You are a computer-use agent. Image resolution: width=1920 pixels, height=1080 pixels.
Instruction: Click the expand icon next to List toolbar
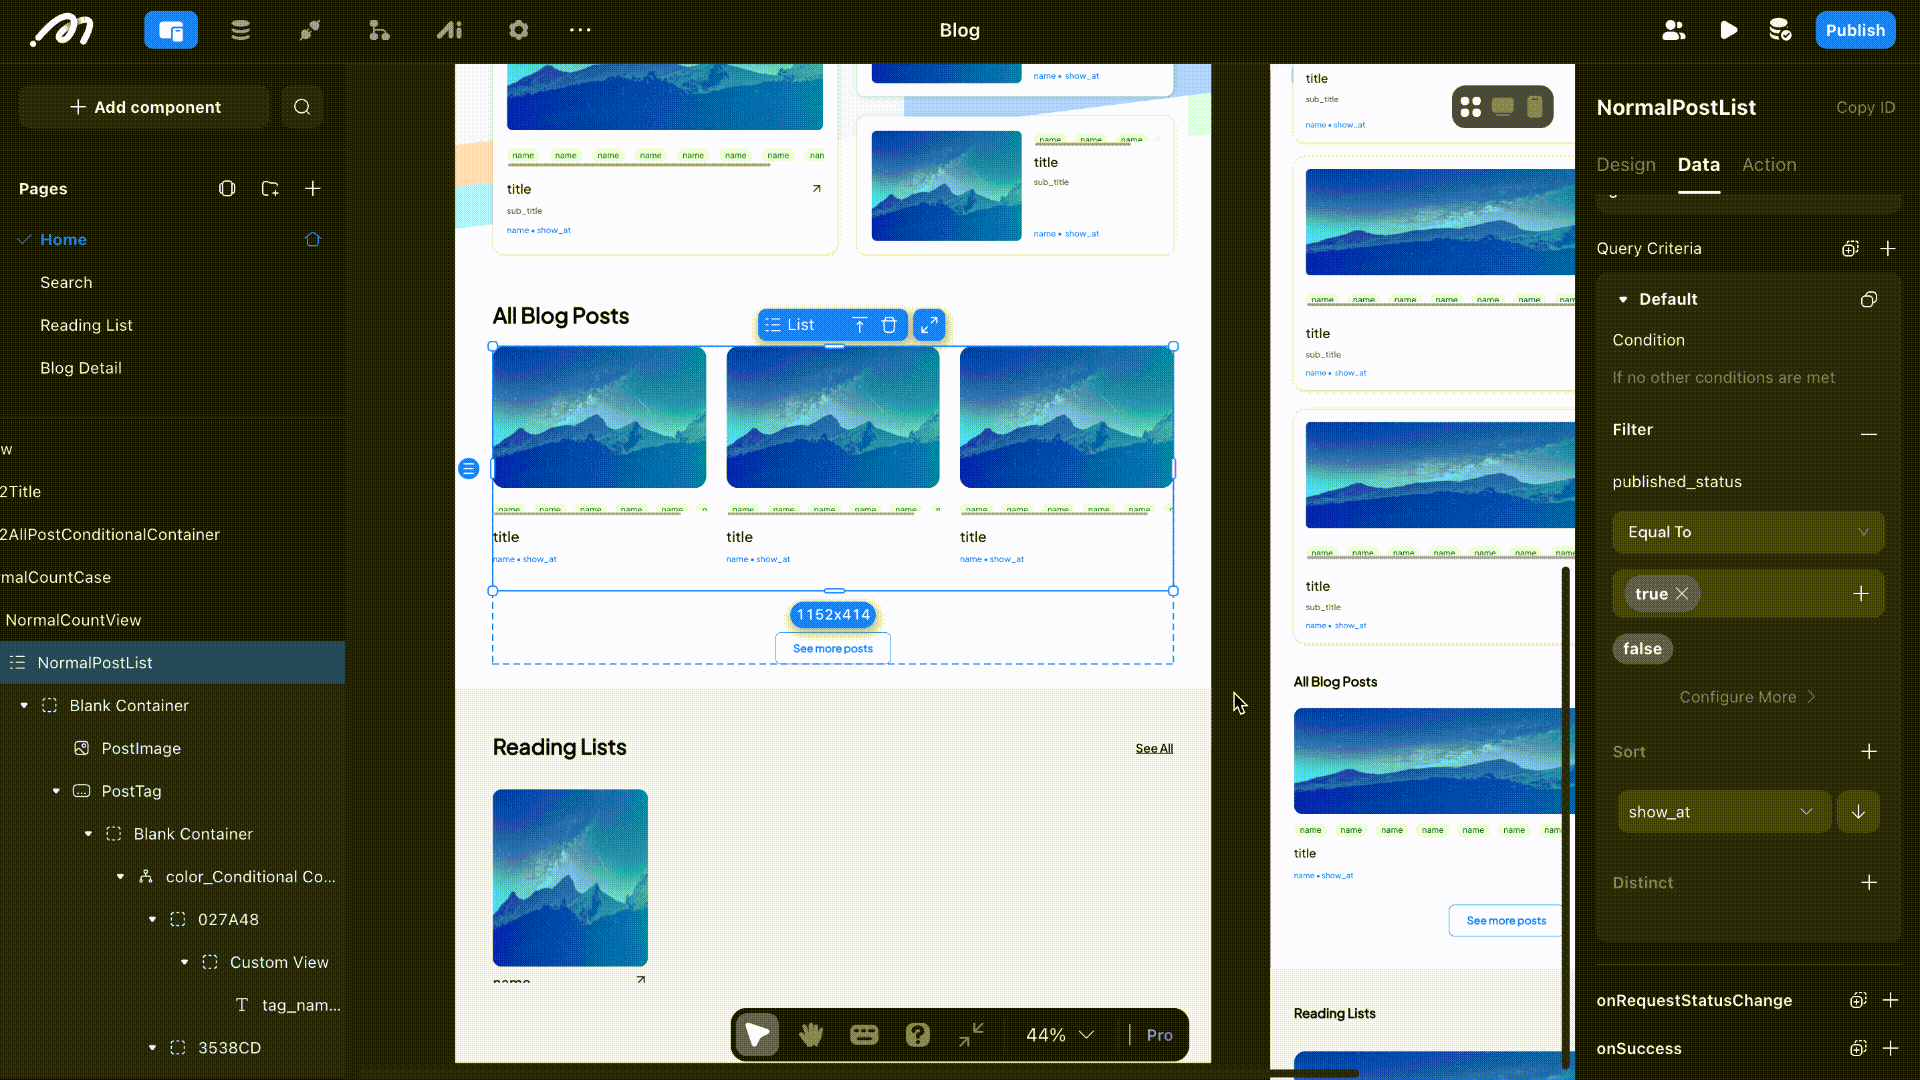pyautogui.click(x=929, y=325)
